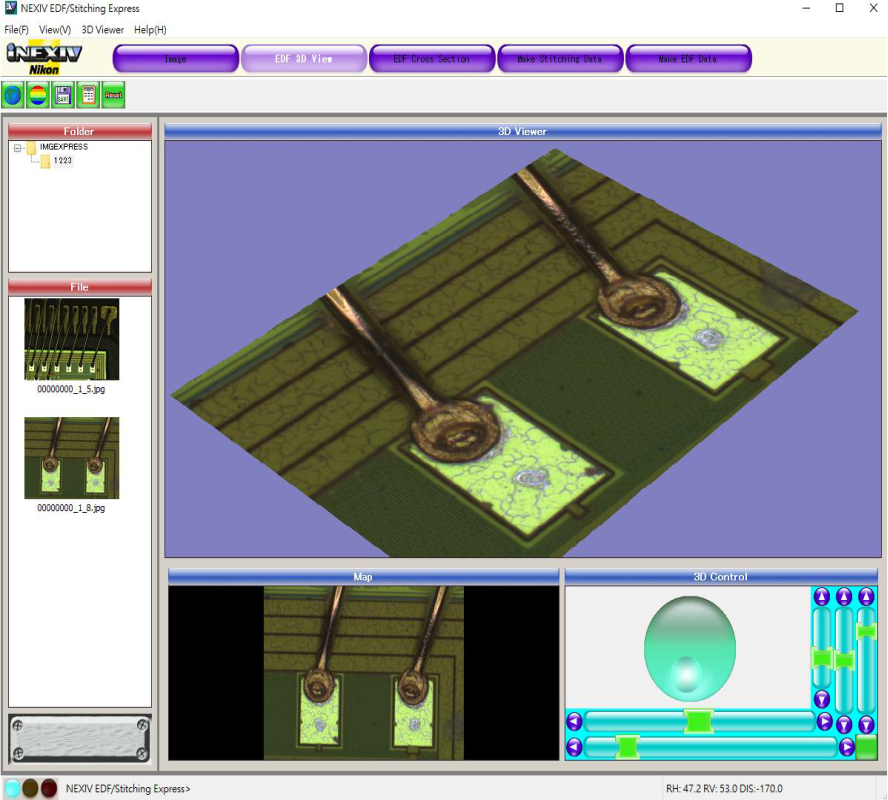Select the Image tab button
Viewport: 888px width, 800px height.
(176, 59)
